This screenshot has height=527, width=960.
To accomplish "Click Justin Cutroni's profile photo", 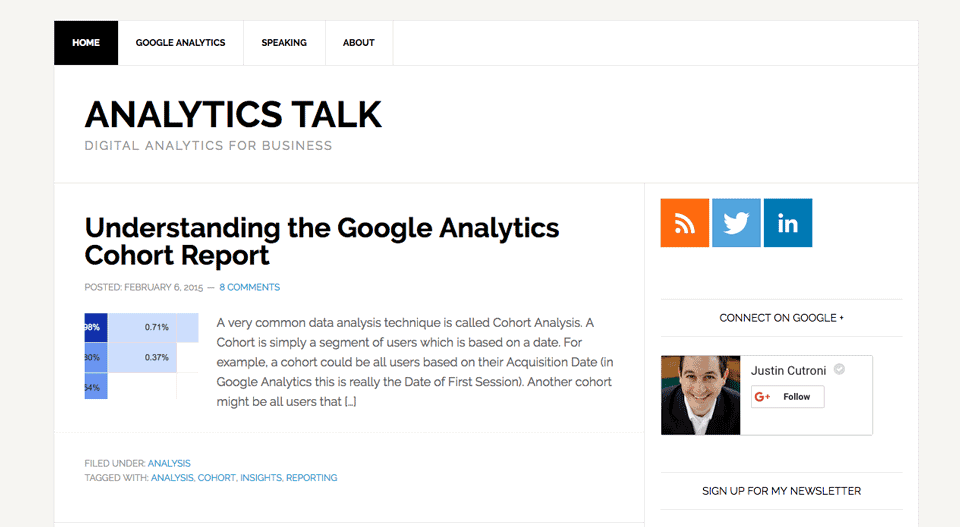I will pyautogui.click(x=701, y=395).
